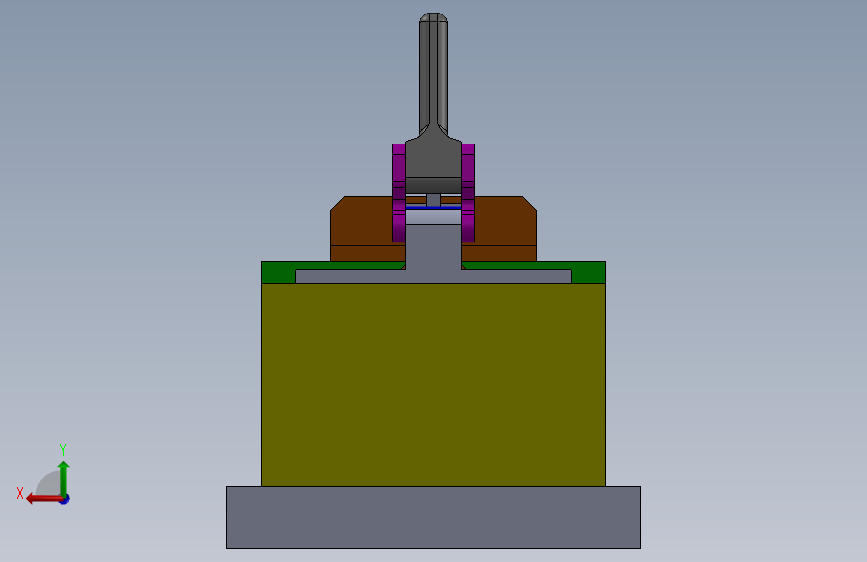Click the blue Z axis dot on triad
This screenshot has width=867, height=562.
[x=65, y=499]
